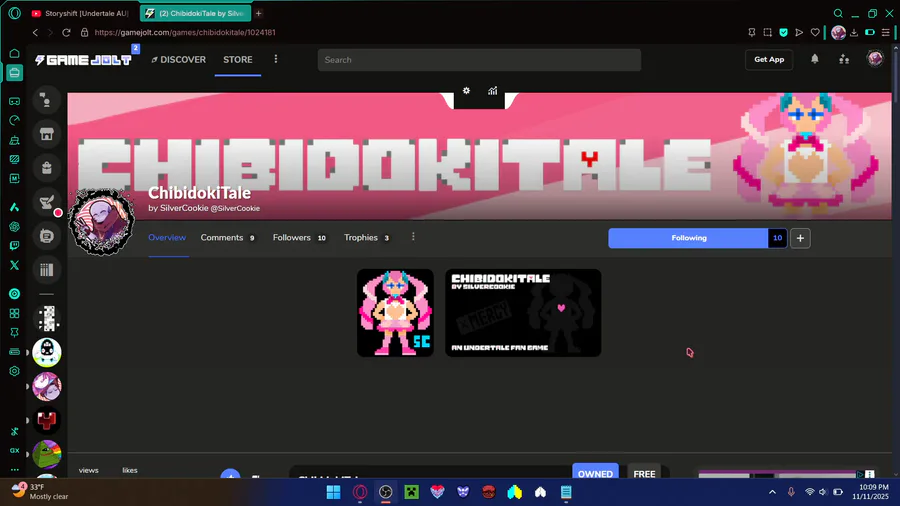This screenshot has width=900, height=506.
Task: Open Opera sidebar settings gear
Action: click(x=14, y=371)
